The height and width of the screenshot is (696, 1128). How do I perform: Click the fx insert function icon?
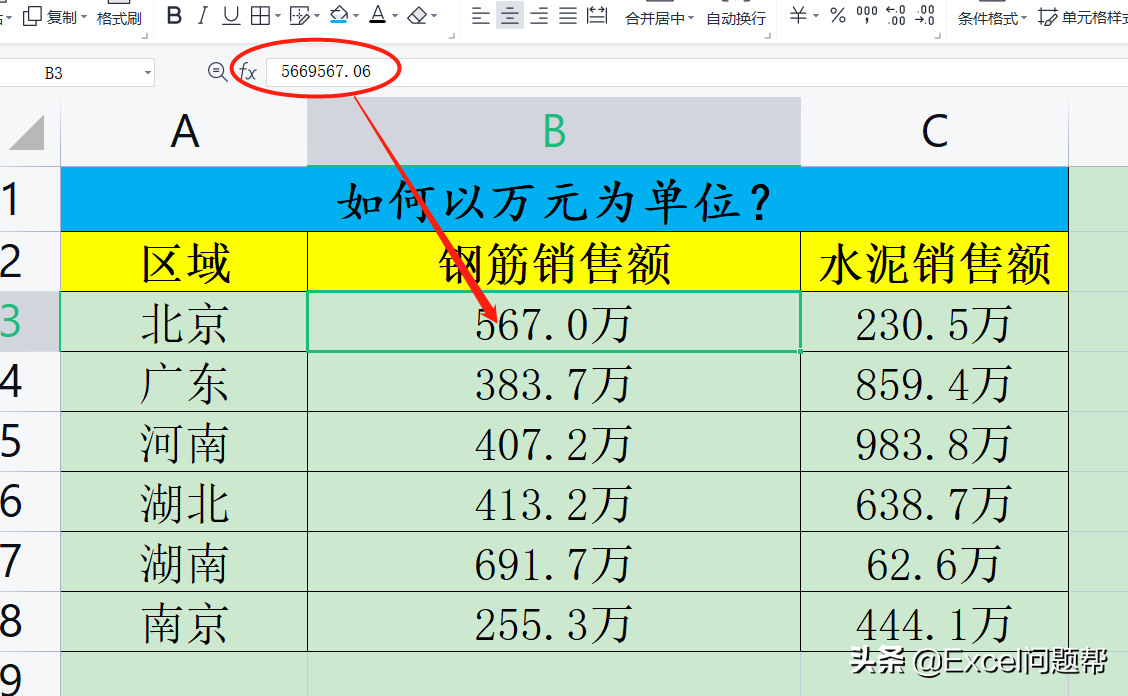click(247, 72)
